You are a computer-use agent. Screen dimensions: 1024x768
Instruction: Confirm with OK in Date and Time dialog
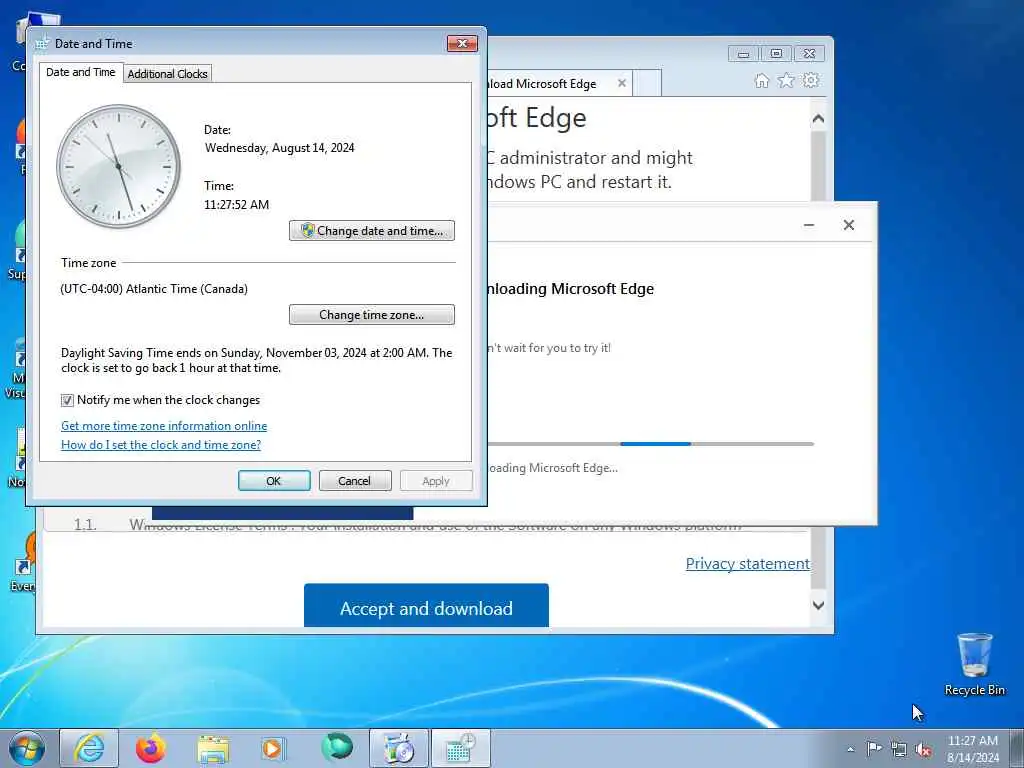(274, 481)
